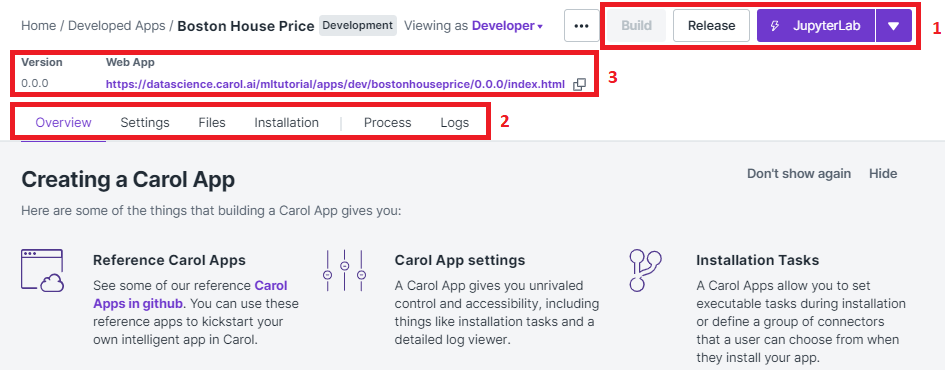
Task: Switch to the Overview tab
Action: tap(63, 123)
